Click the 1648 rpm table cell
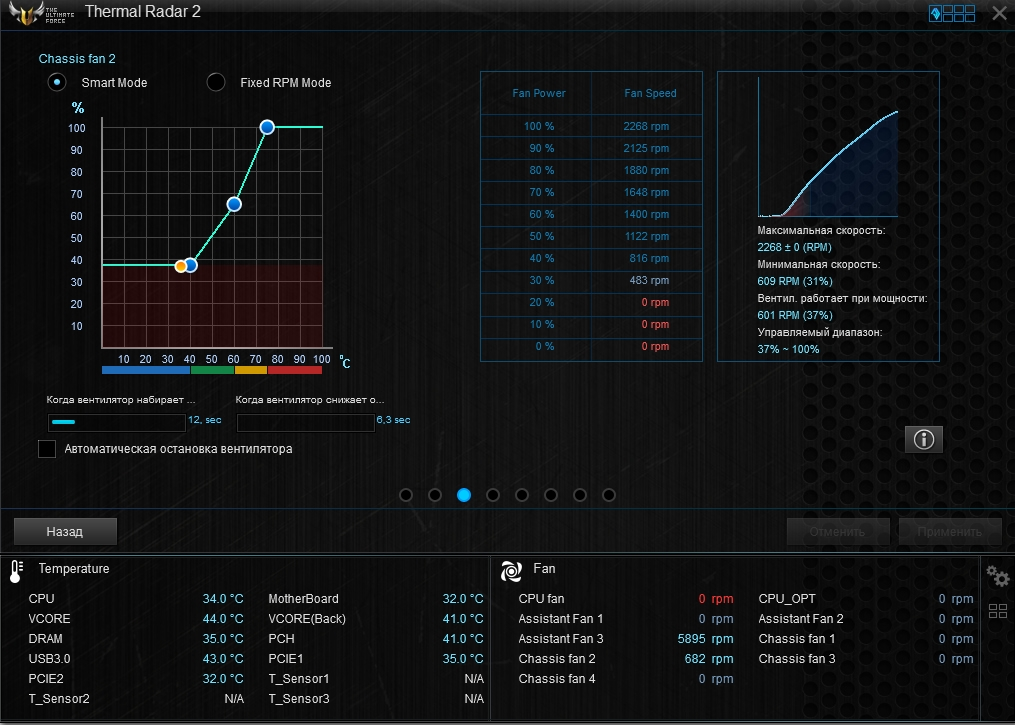Image resolution: width=1015 pixels, height=725 pixels. [646, 192]
